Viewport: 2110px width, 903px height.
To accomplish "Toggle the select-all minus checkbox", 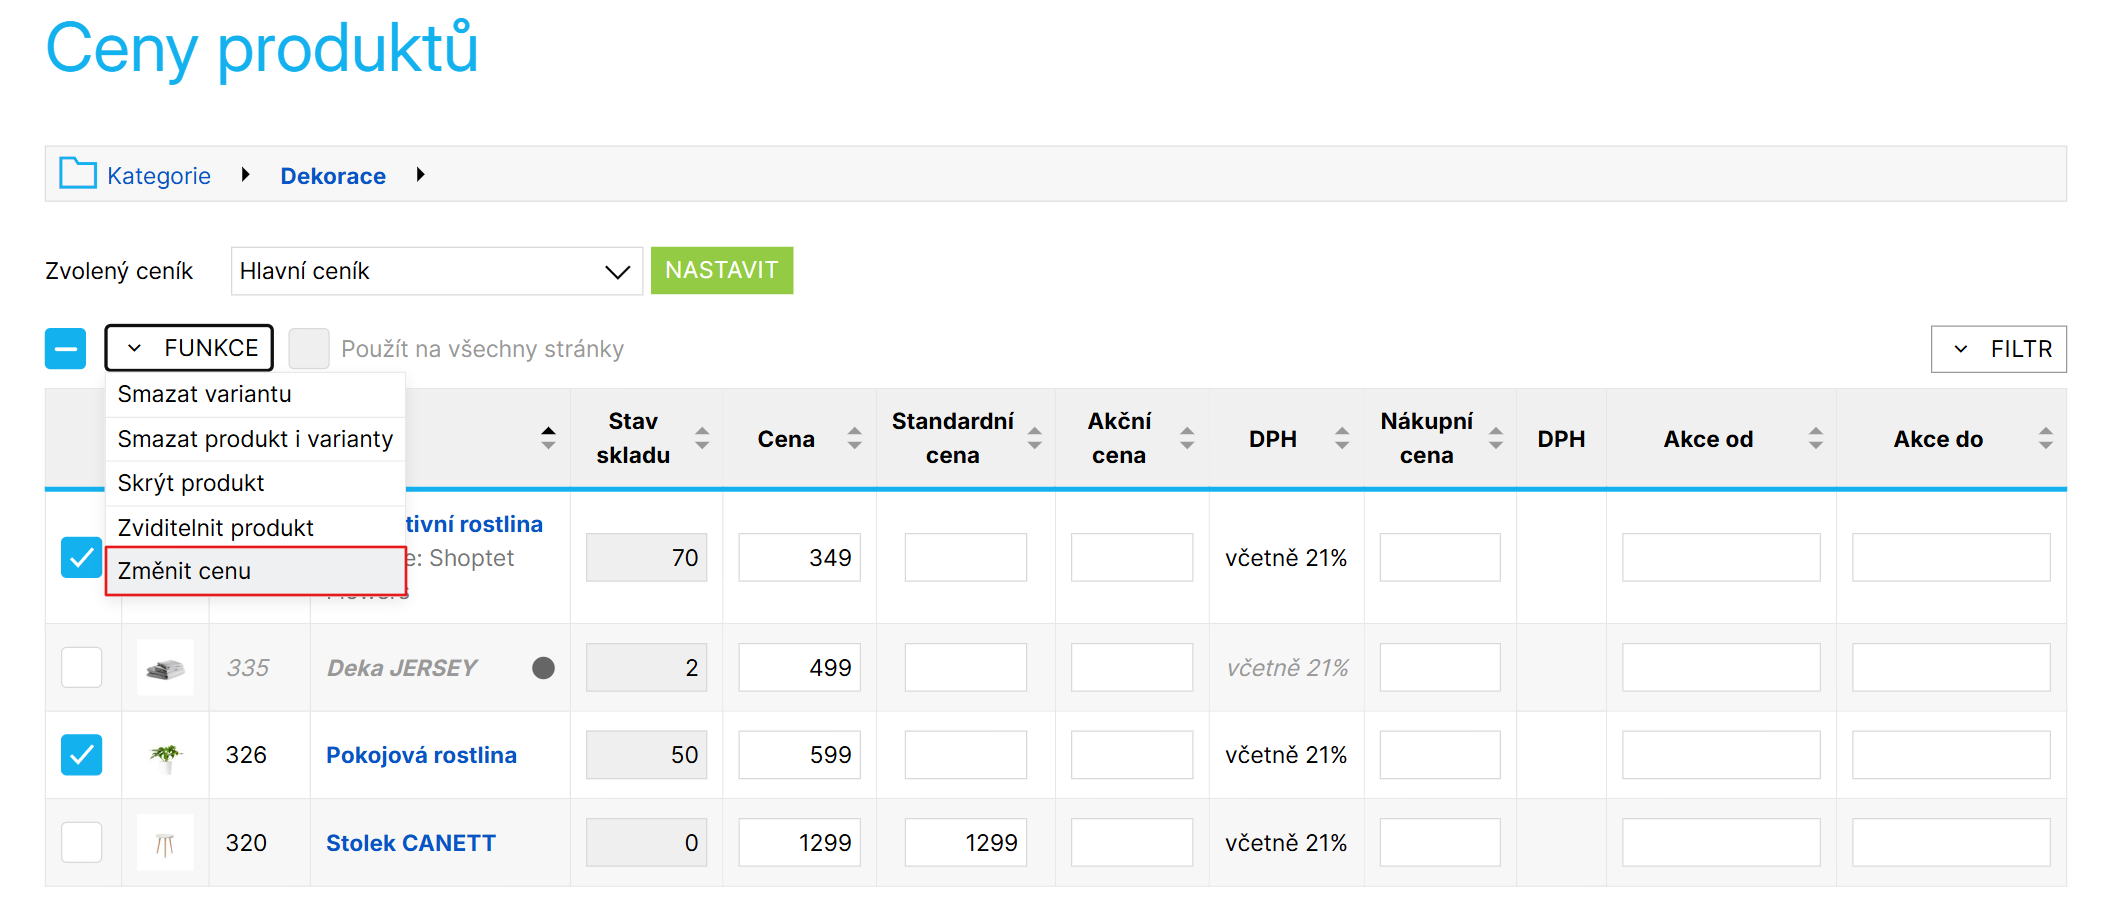I will pyautogui.click(x=66, y=349).
